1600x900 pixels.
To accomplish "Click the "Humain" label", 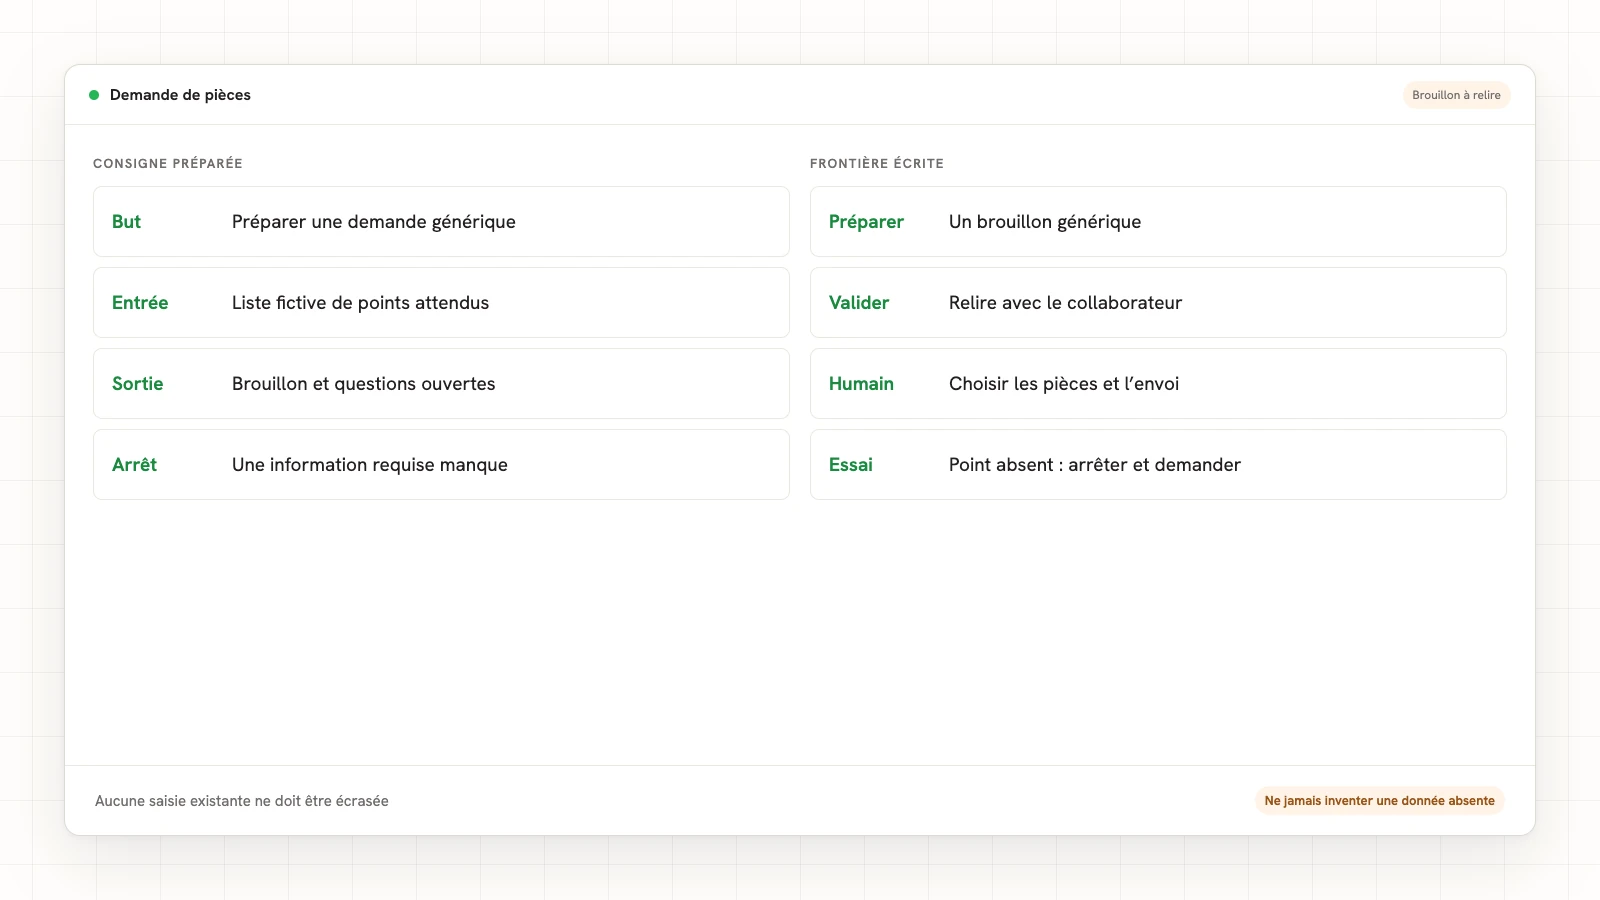I will click(861, 384).
